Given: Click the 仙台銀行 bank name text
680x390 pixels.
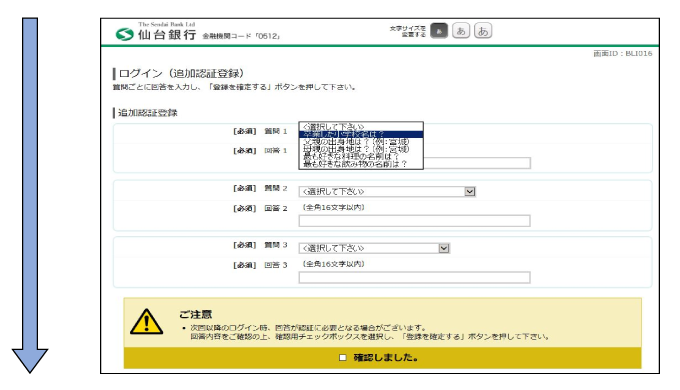Looking at the screenshot, I should pyautogui.click(x=167, y=35).
